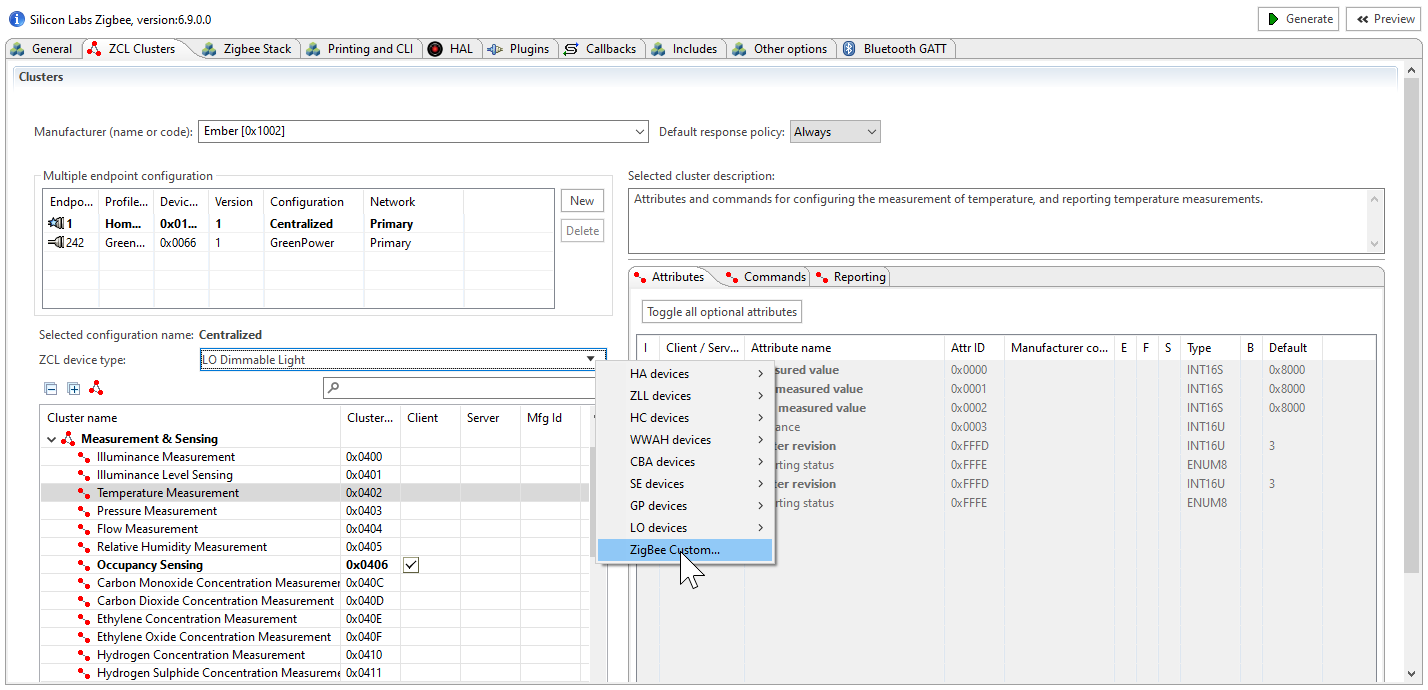Viewport: 1428px width, 690px height.
Task: Click the cluster description scrollbar
Action: pos(1375,221)
